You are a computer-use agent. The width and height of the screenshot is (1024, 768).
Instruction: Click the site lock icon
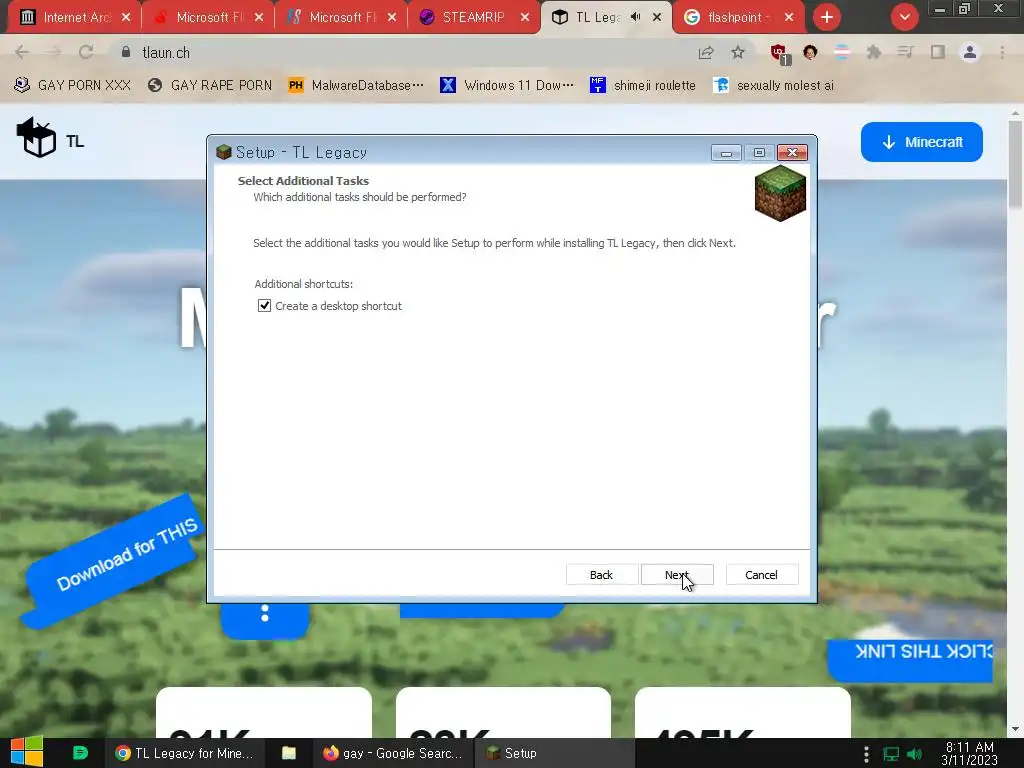click(x=126, y=52)
